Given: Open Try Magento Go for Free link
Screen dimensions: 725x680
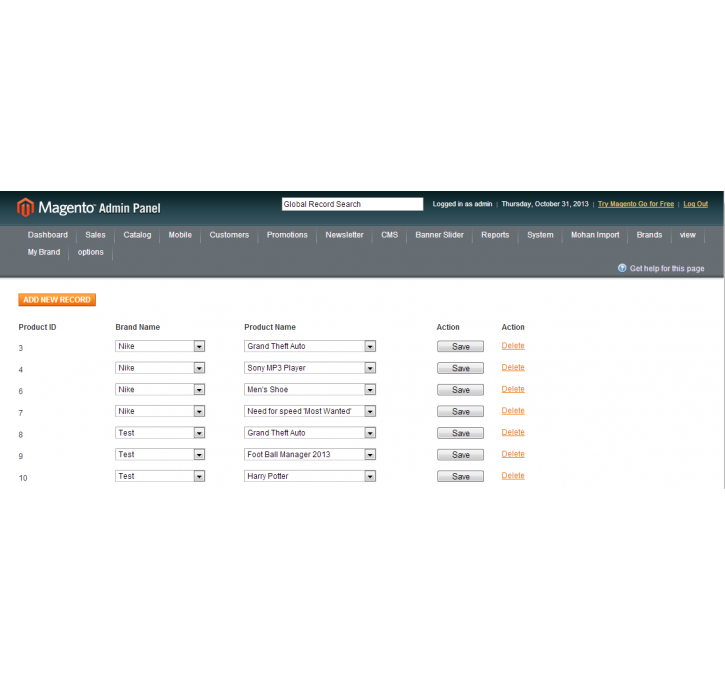Looking at the screenshot, I should pos(636,204).
